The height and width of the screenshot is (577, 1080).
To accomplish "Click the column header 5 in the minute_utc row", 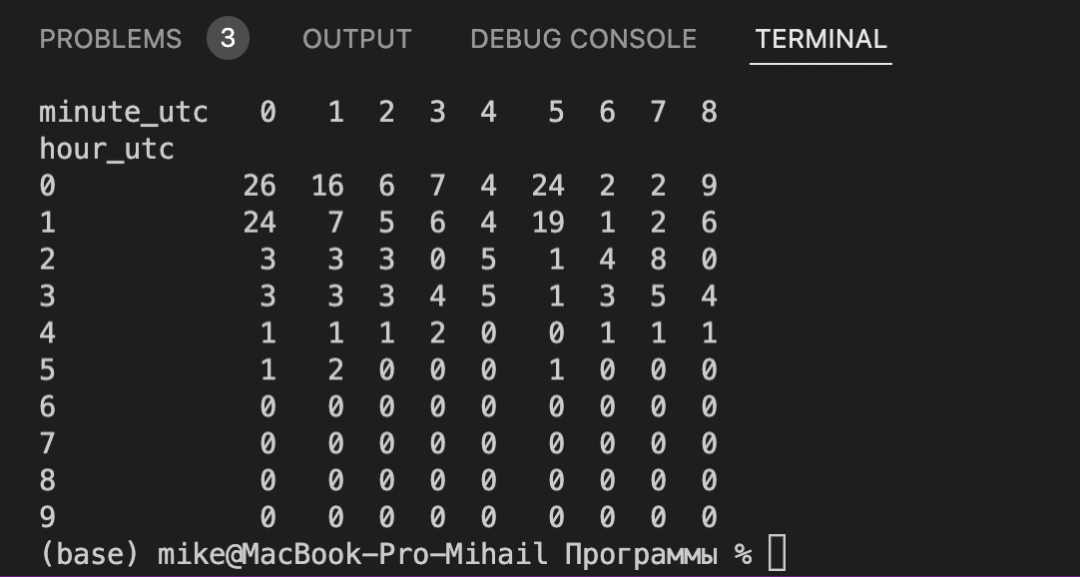I will (x=556, y=112).
